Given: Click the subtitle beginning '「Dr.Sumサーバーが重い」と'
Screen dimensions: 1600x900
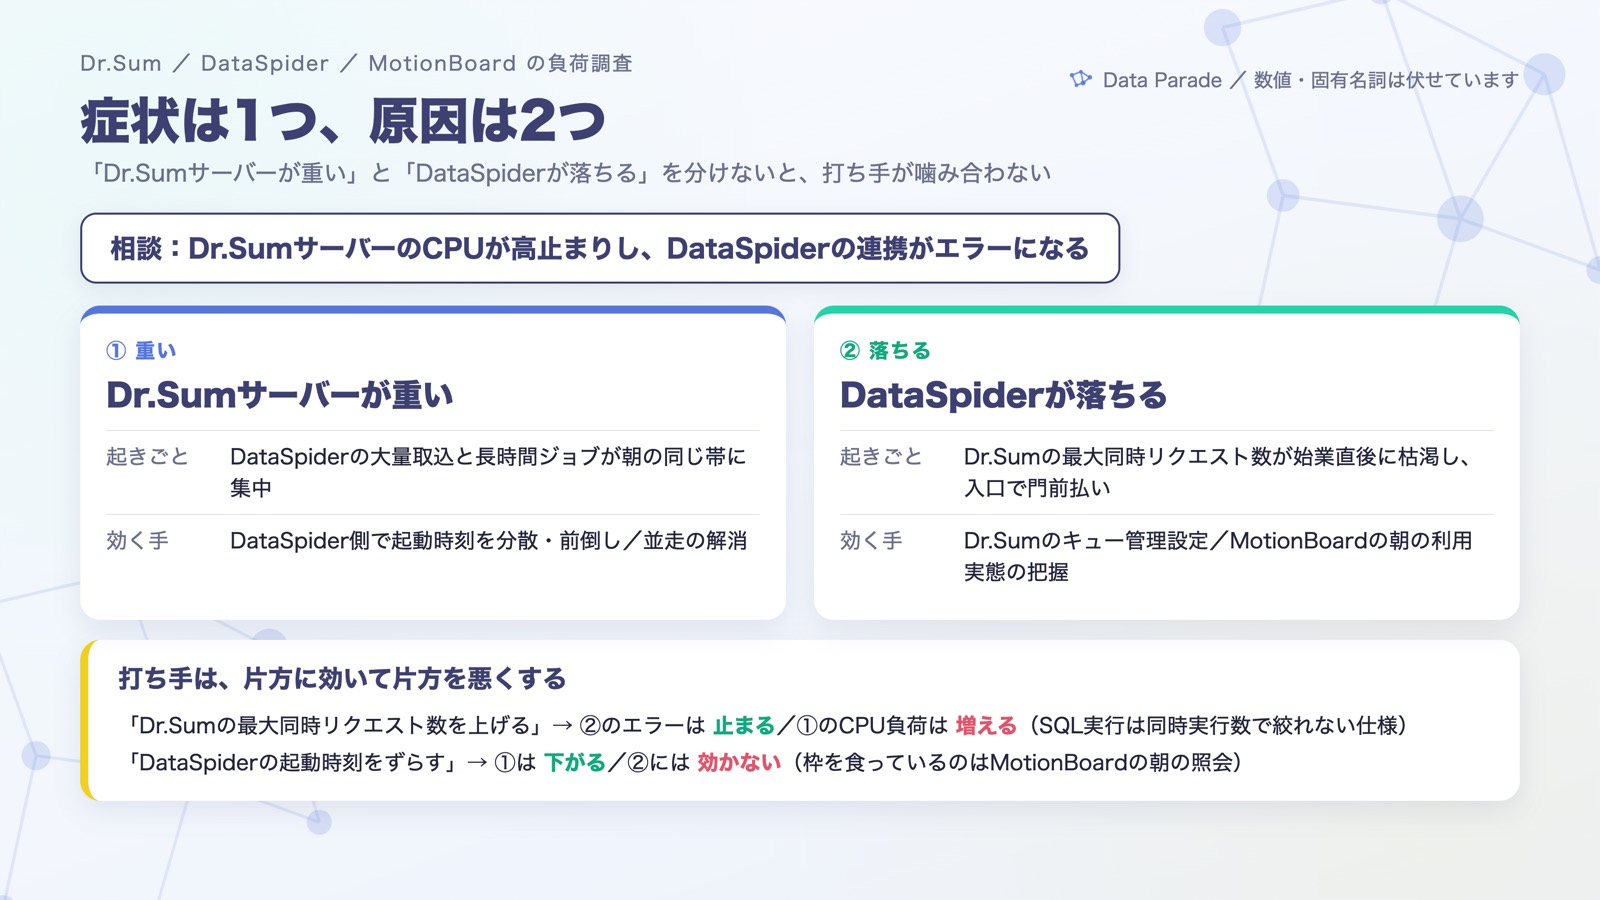Looking at the screenshot, I should pyautogui.click(x=566, y=173).
